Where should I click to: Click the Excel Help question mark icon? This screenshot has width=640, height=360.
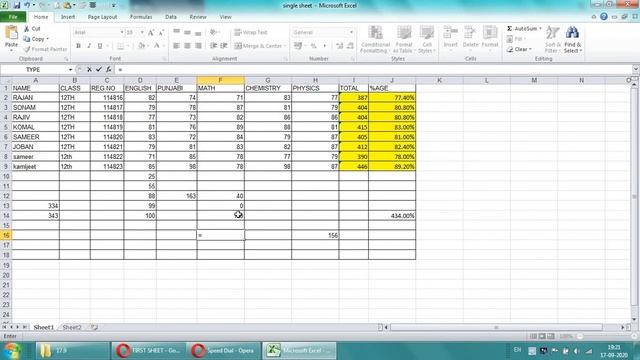click(x=604, y=17)
